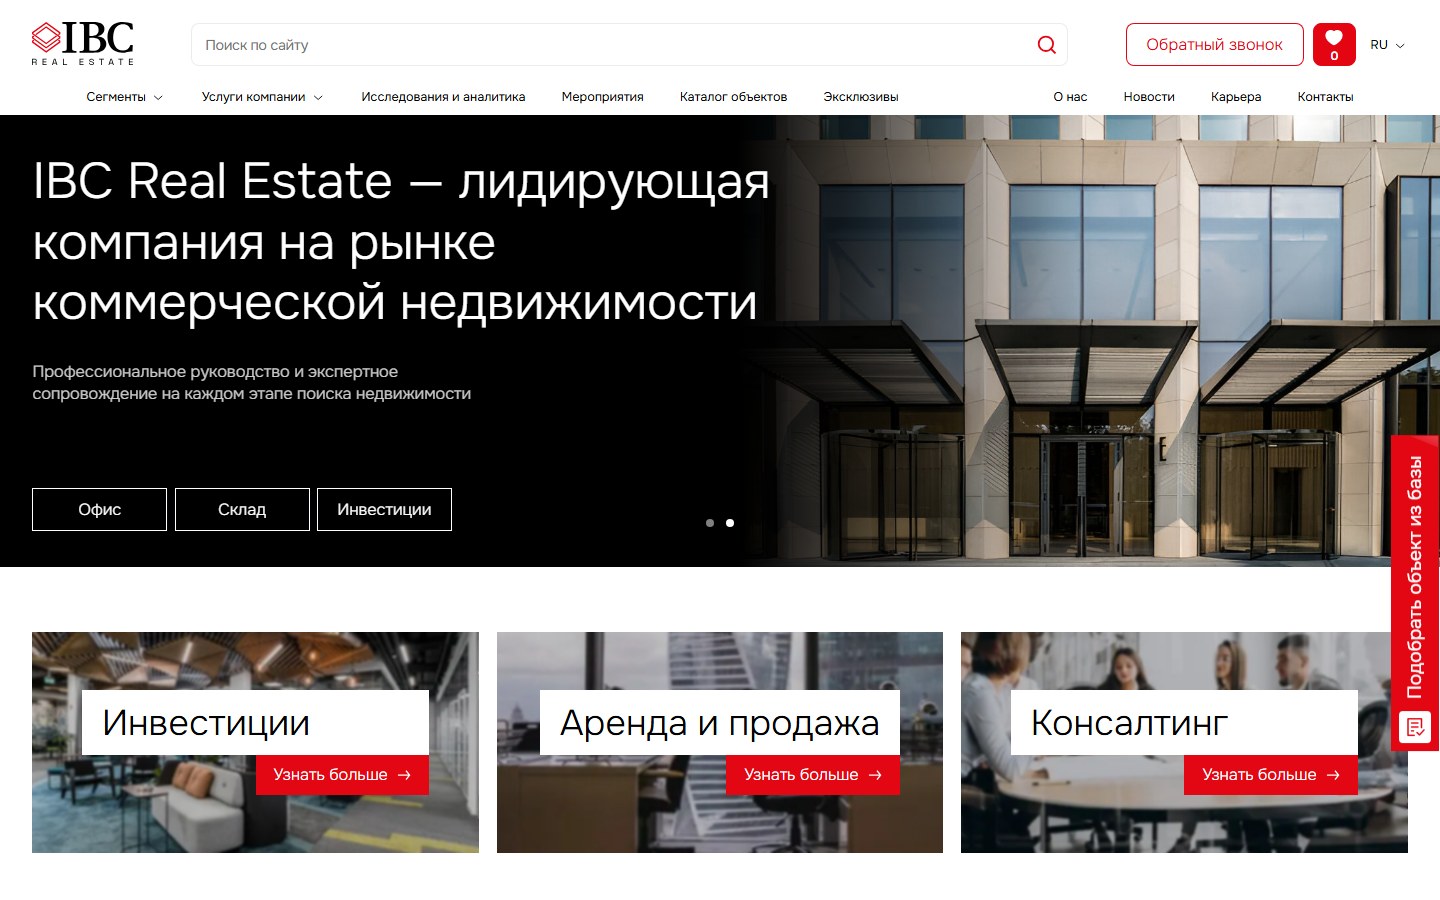Go to Каталог объектов
This screenshot has height=900, width=1440.
(733, 97)
